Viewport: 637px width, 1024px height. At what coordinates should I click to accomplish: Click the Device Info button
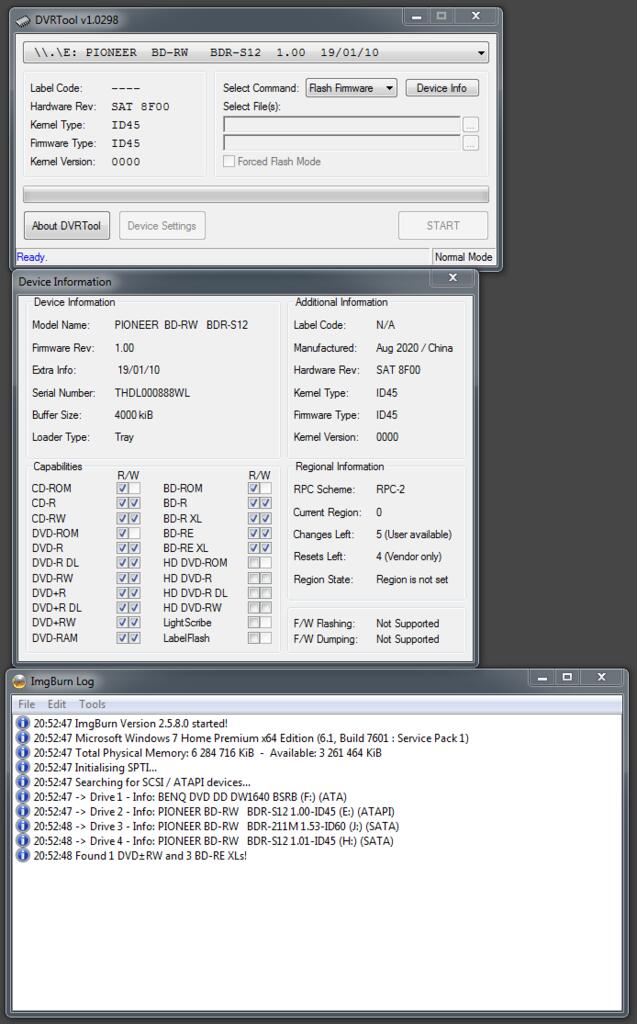pos(442,88)
